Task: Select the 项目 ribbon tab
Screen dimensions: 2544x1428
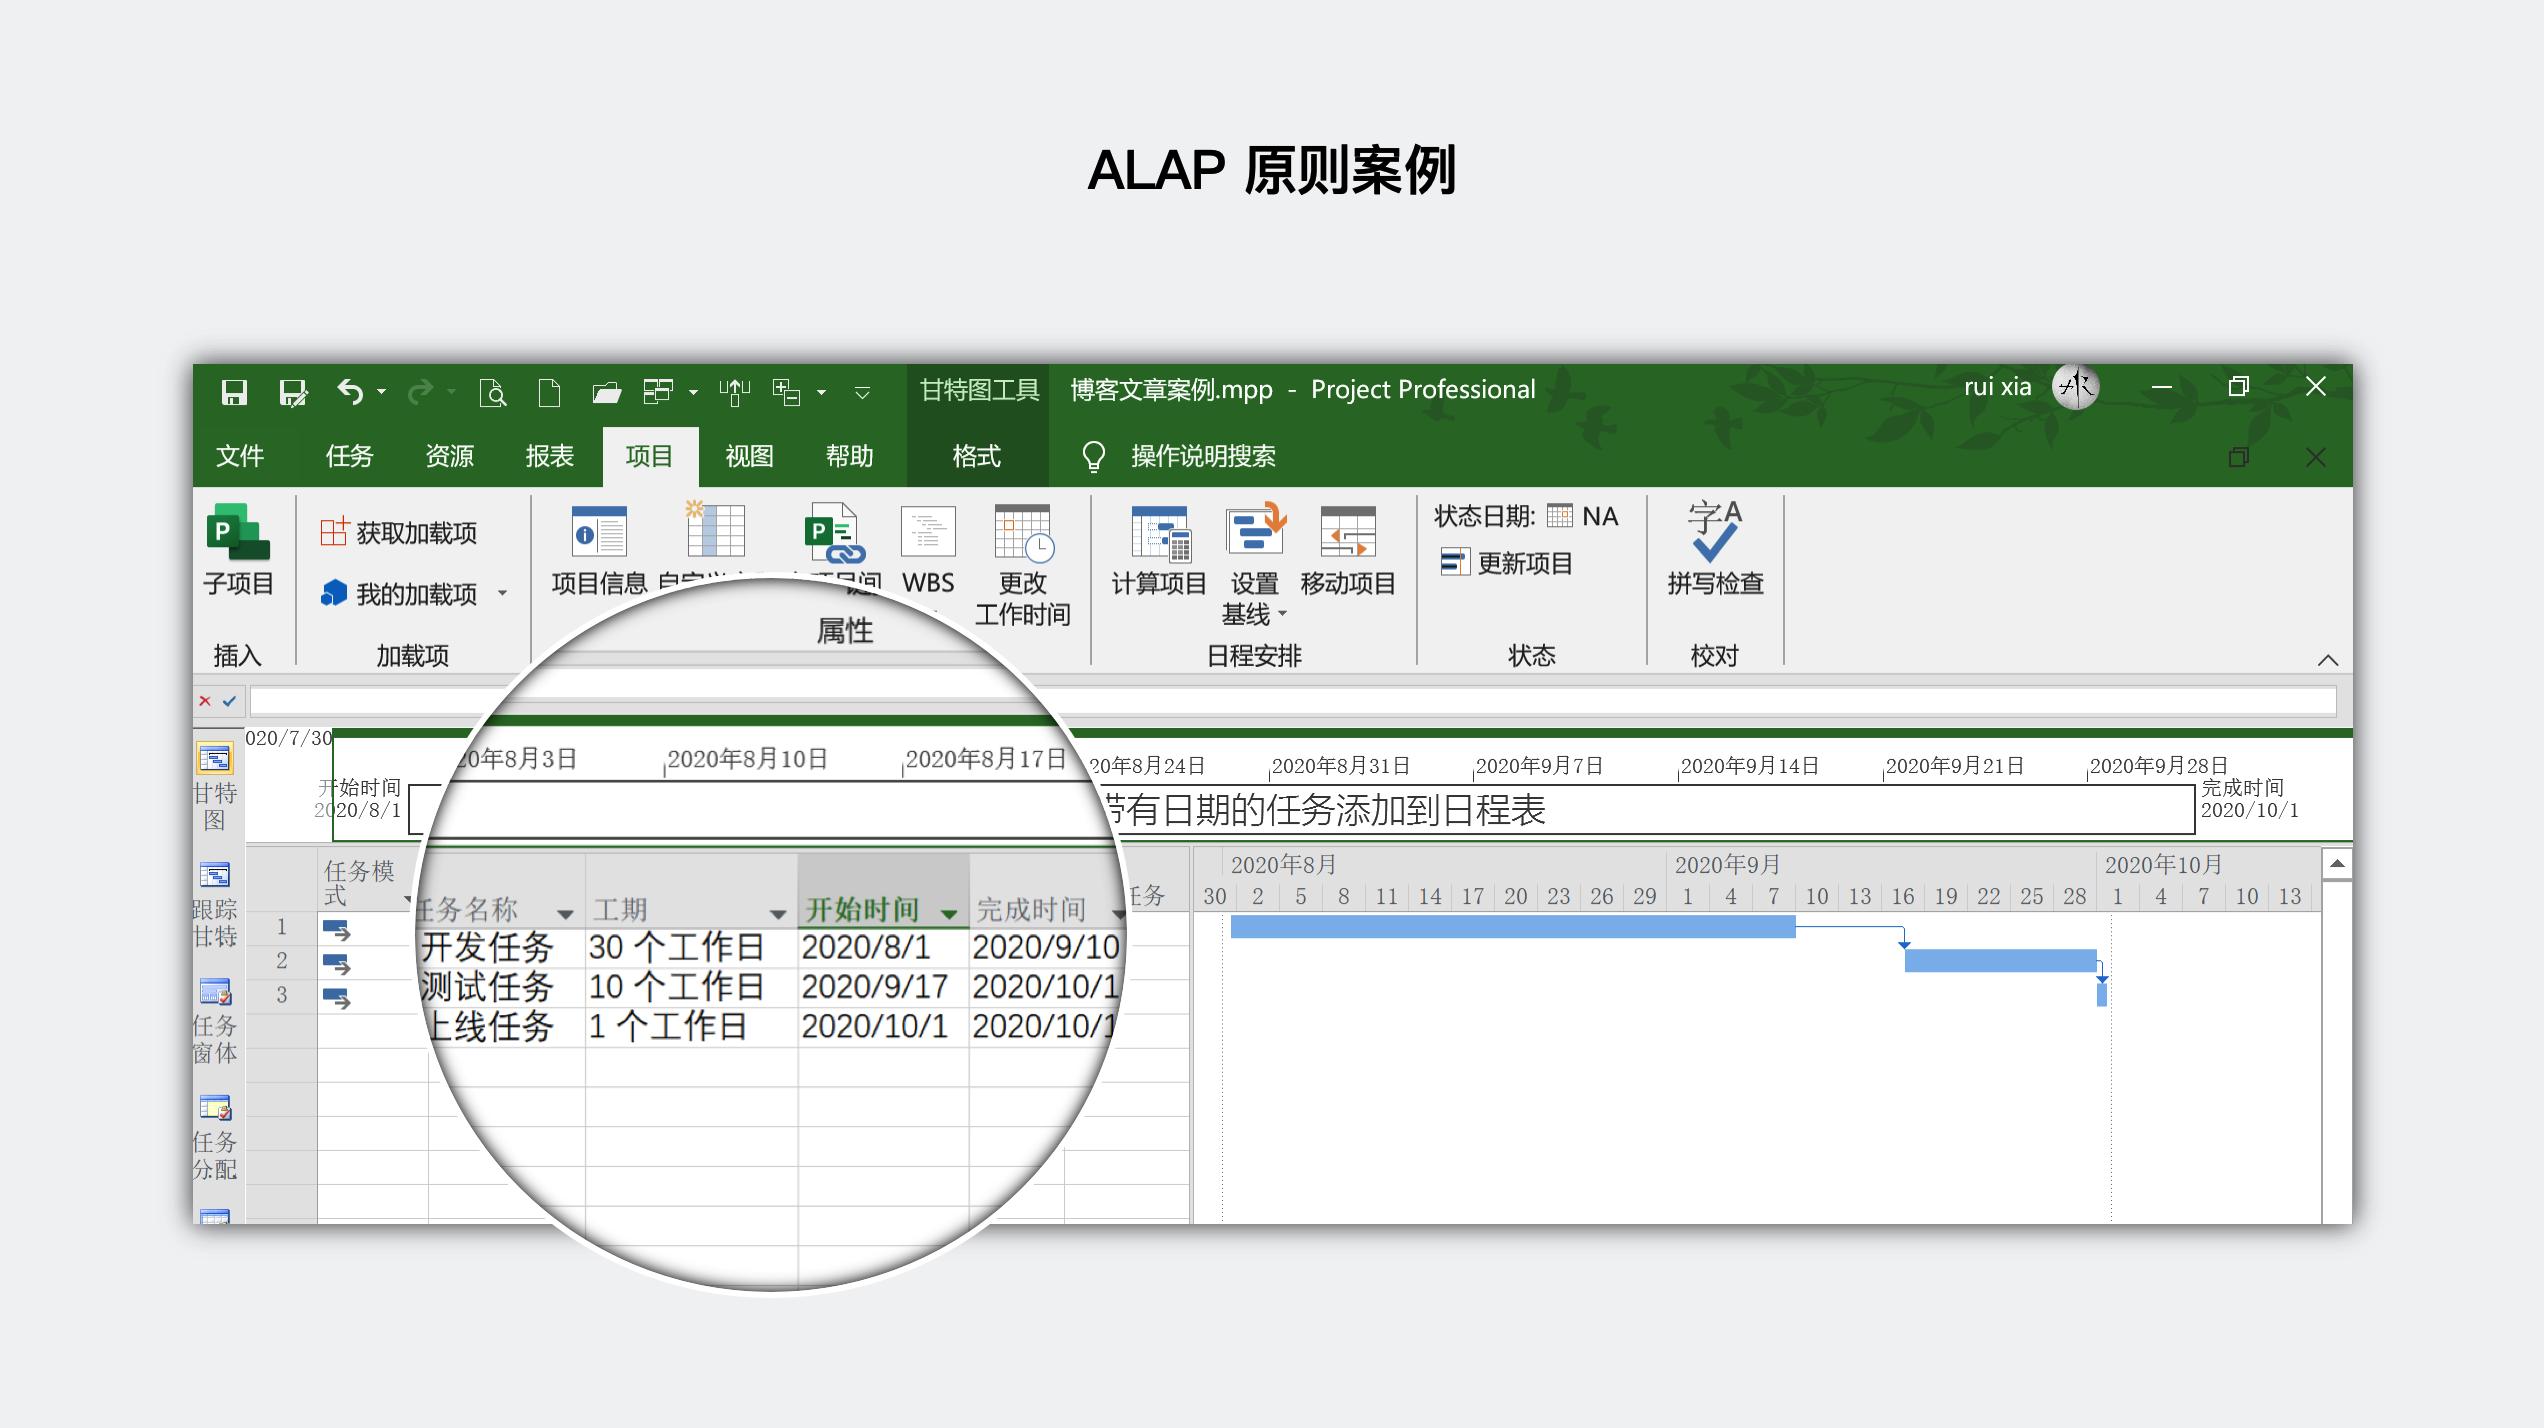Action: [650, 456]
